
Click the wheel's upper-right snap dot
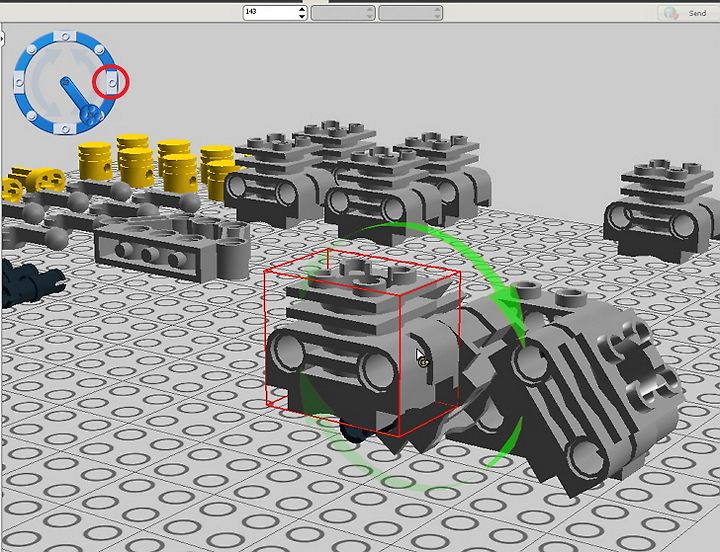tap(99, 50)
